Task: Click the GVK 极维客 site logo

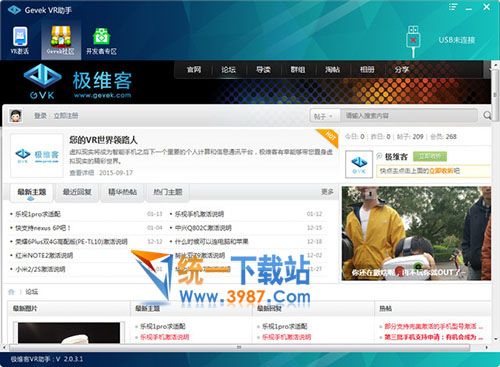Action: pyautogui.click(x=77, y=82)
